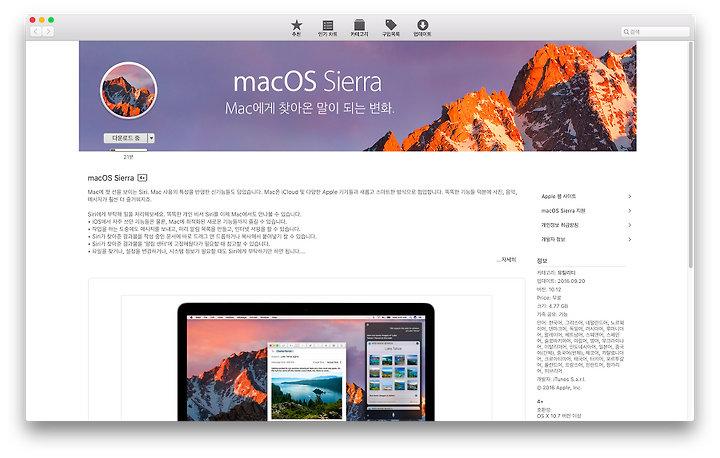Click the vertical scrollbar on the right

pyautogui.click(x=691, y=155)
